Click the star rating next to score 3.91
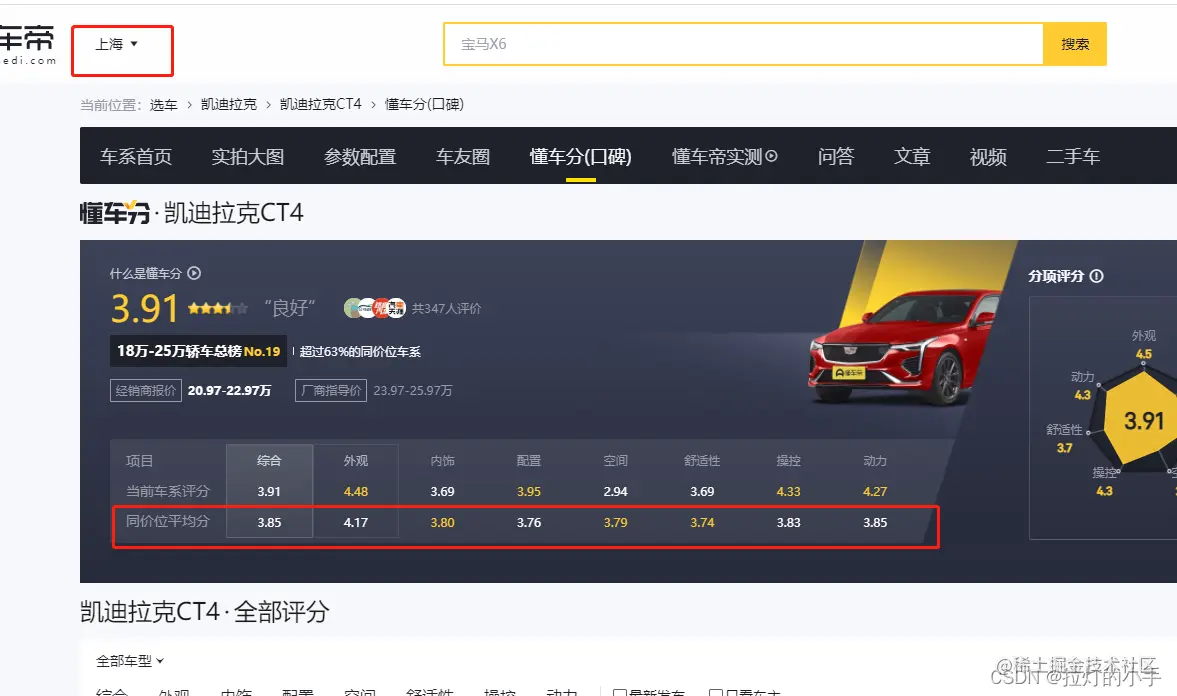The height and width of the screenshot is (696, 1177). coord(218,308)
